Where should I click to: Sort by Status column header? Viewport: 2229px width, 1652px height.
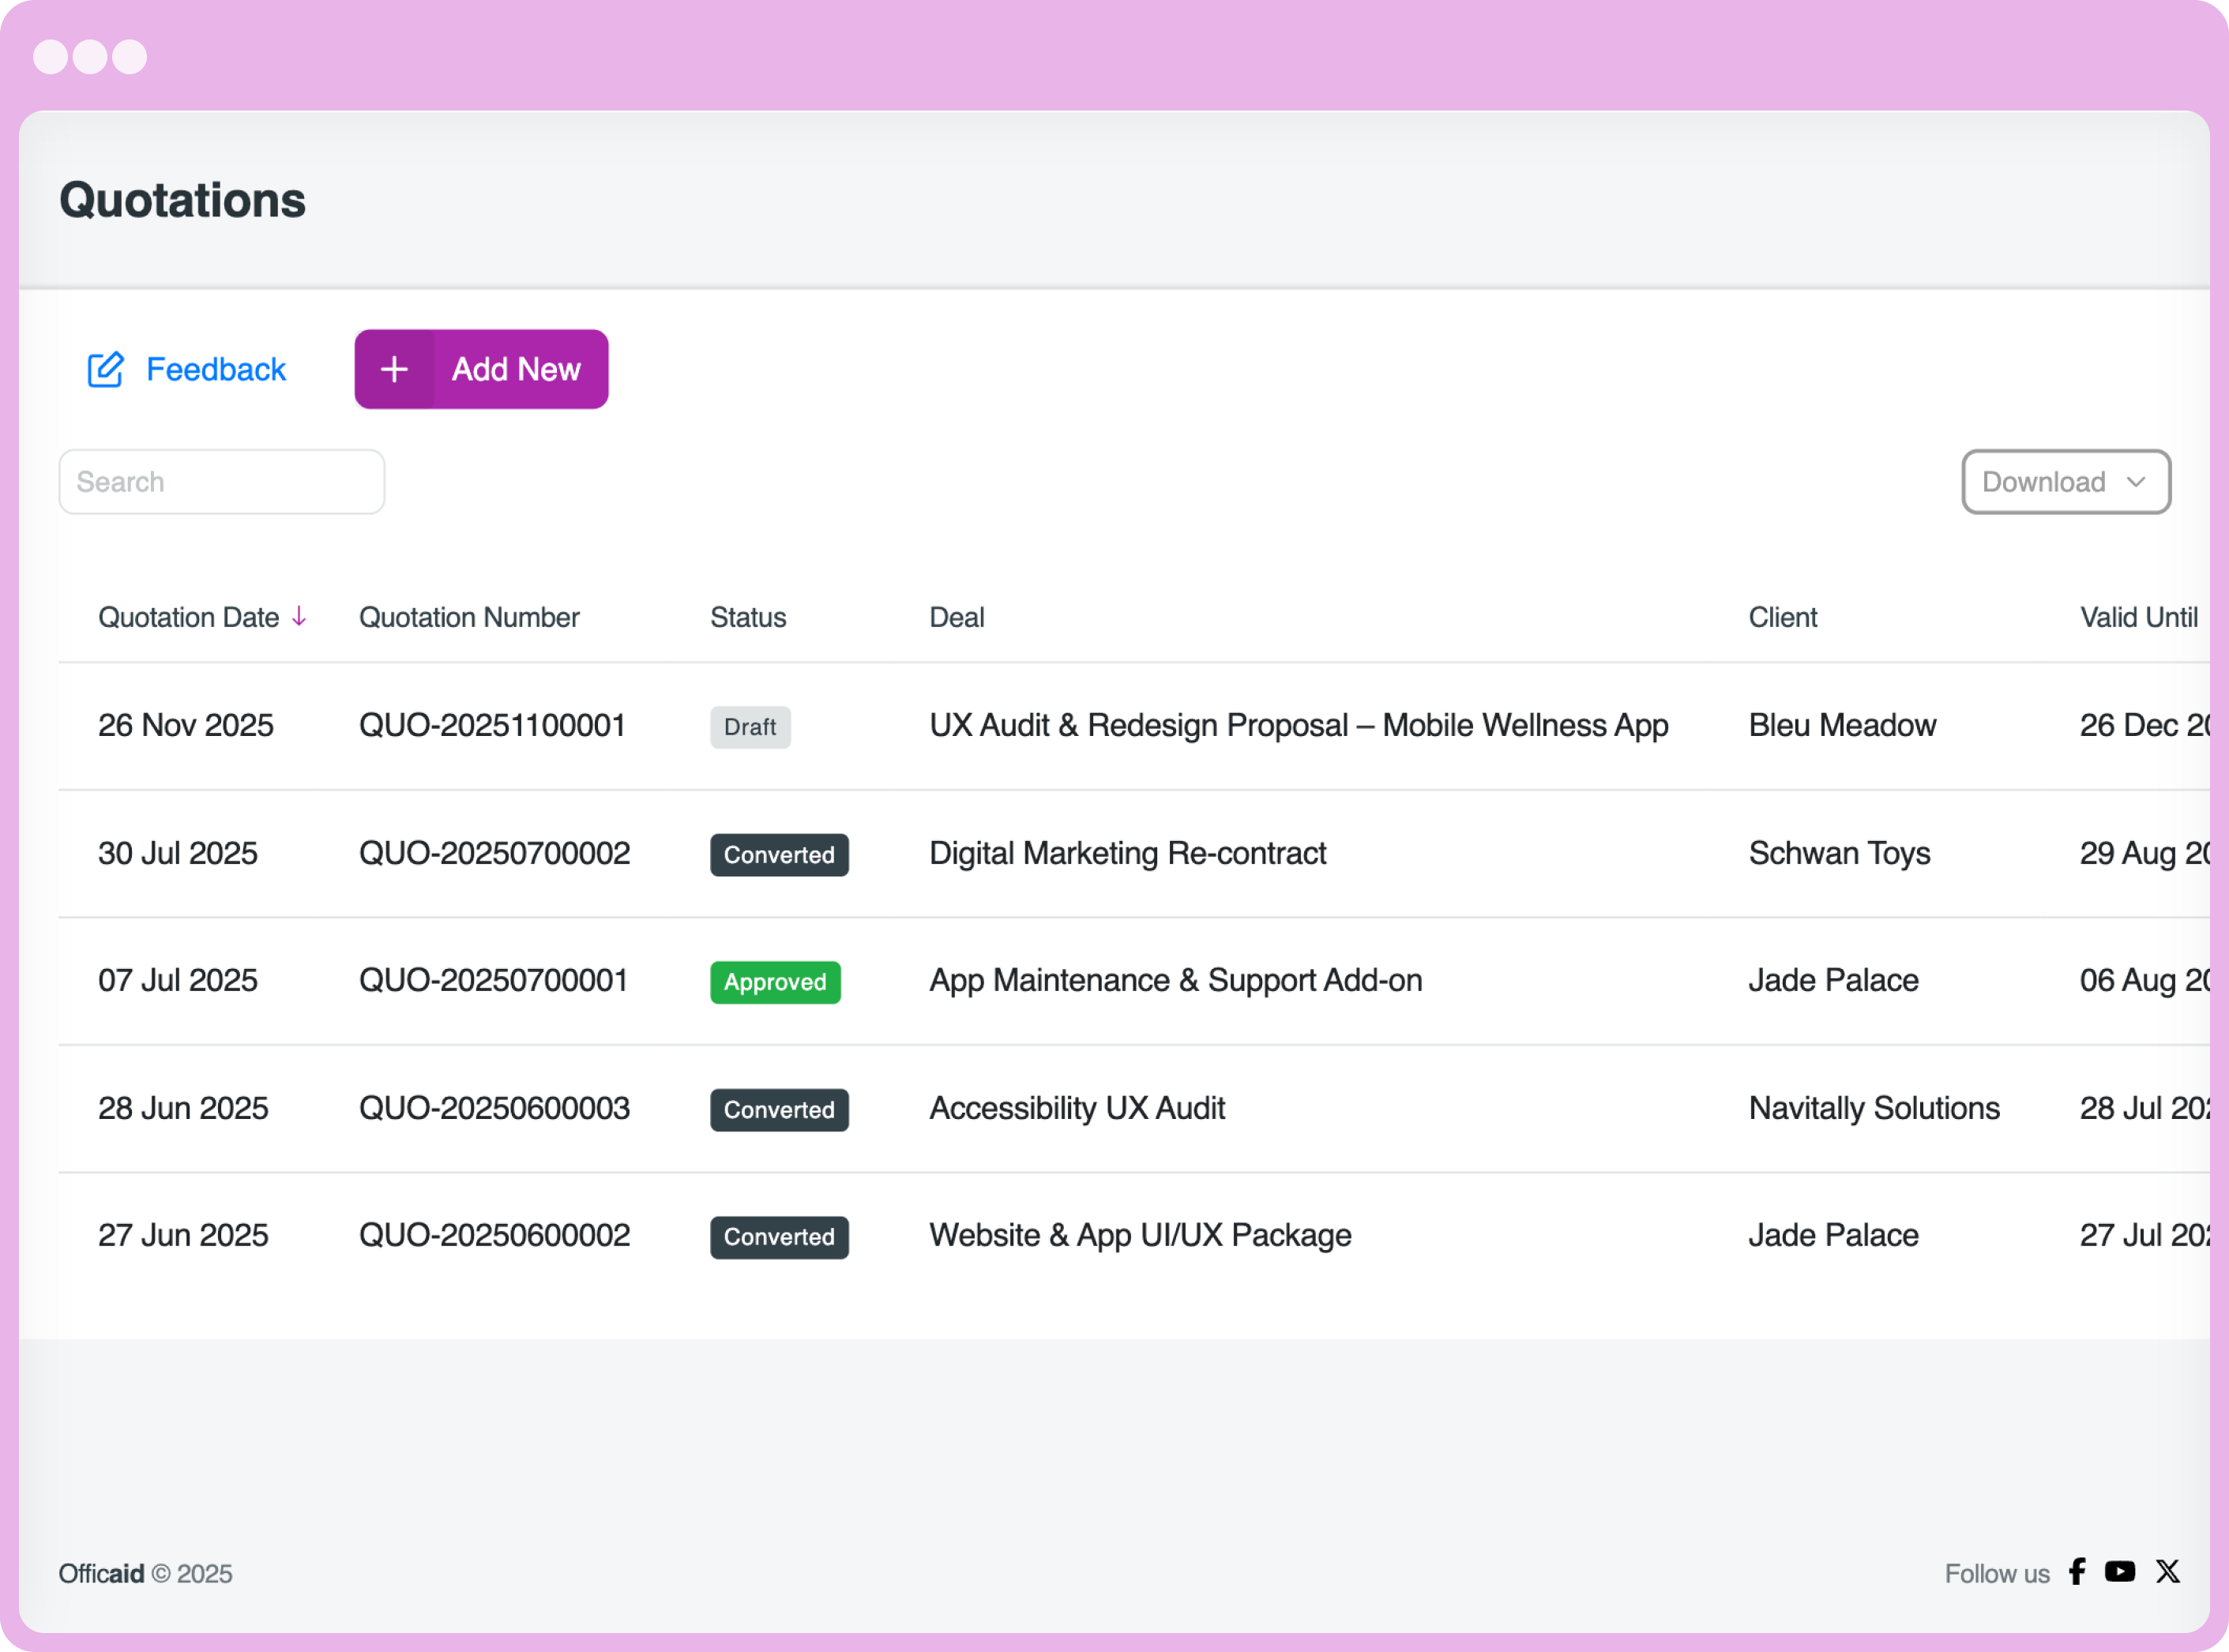(x=748, y=618)
